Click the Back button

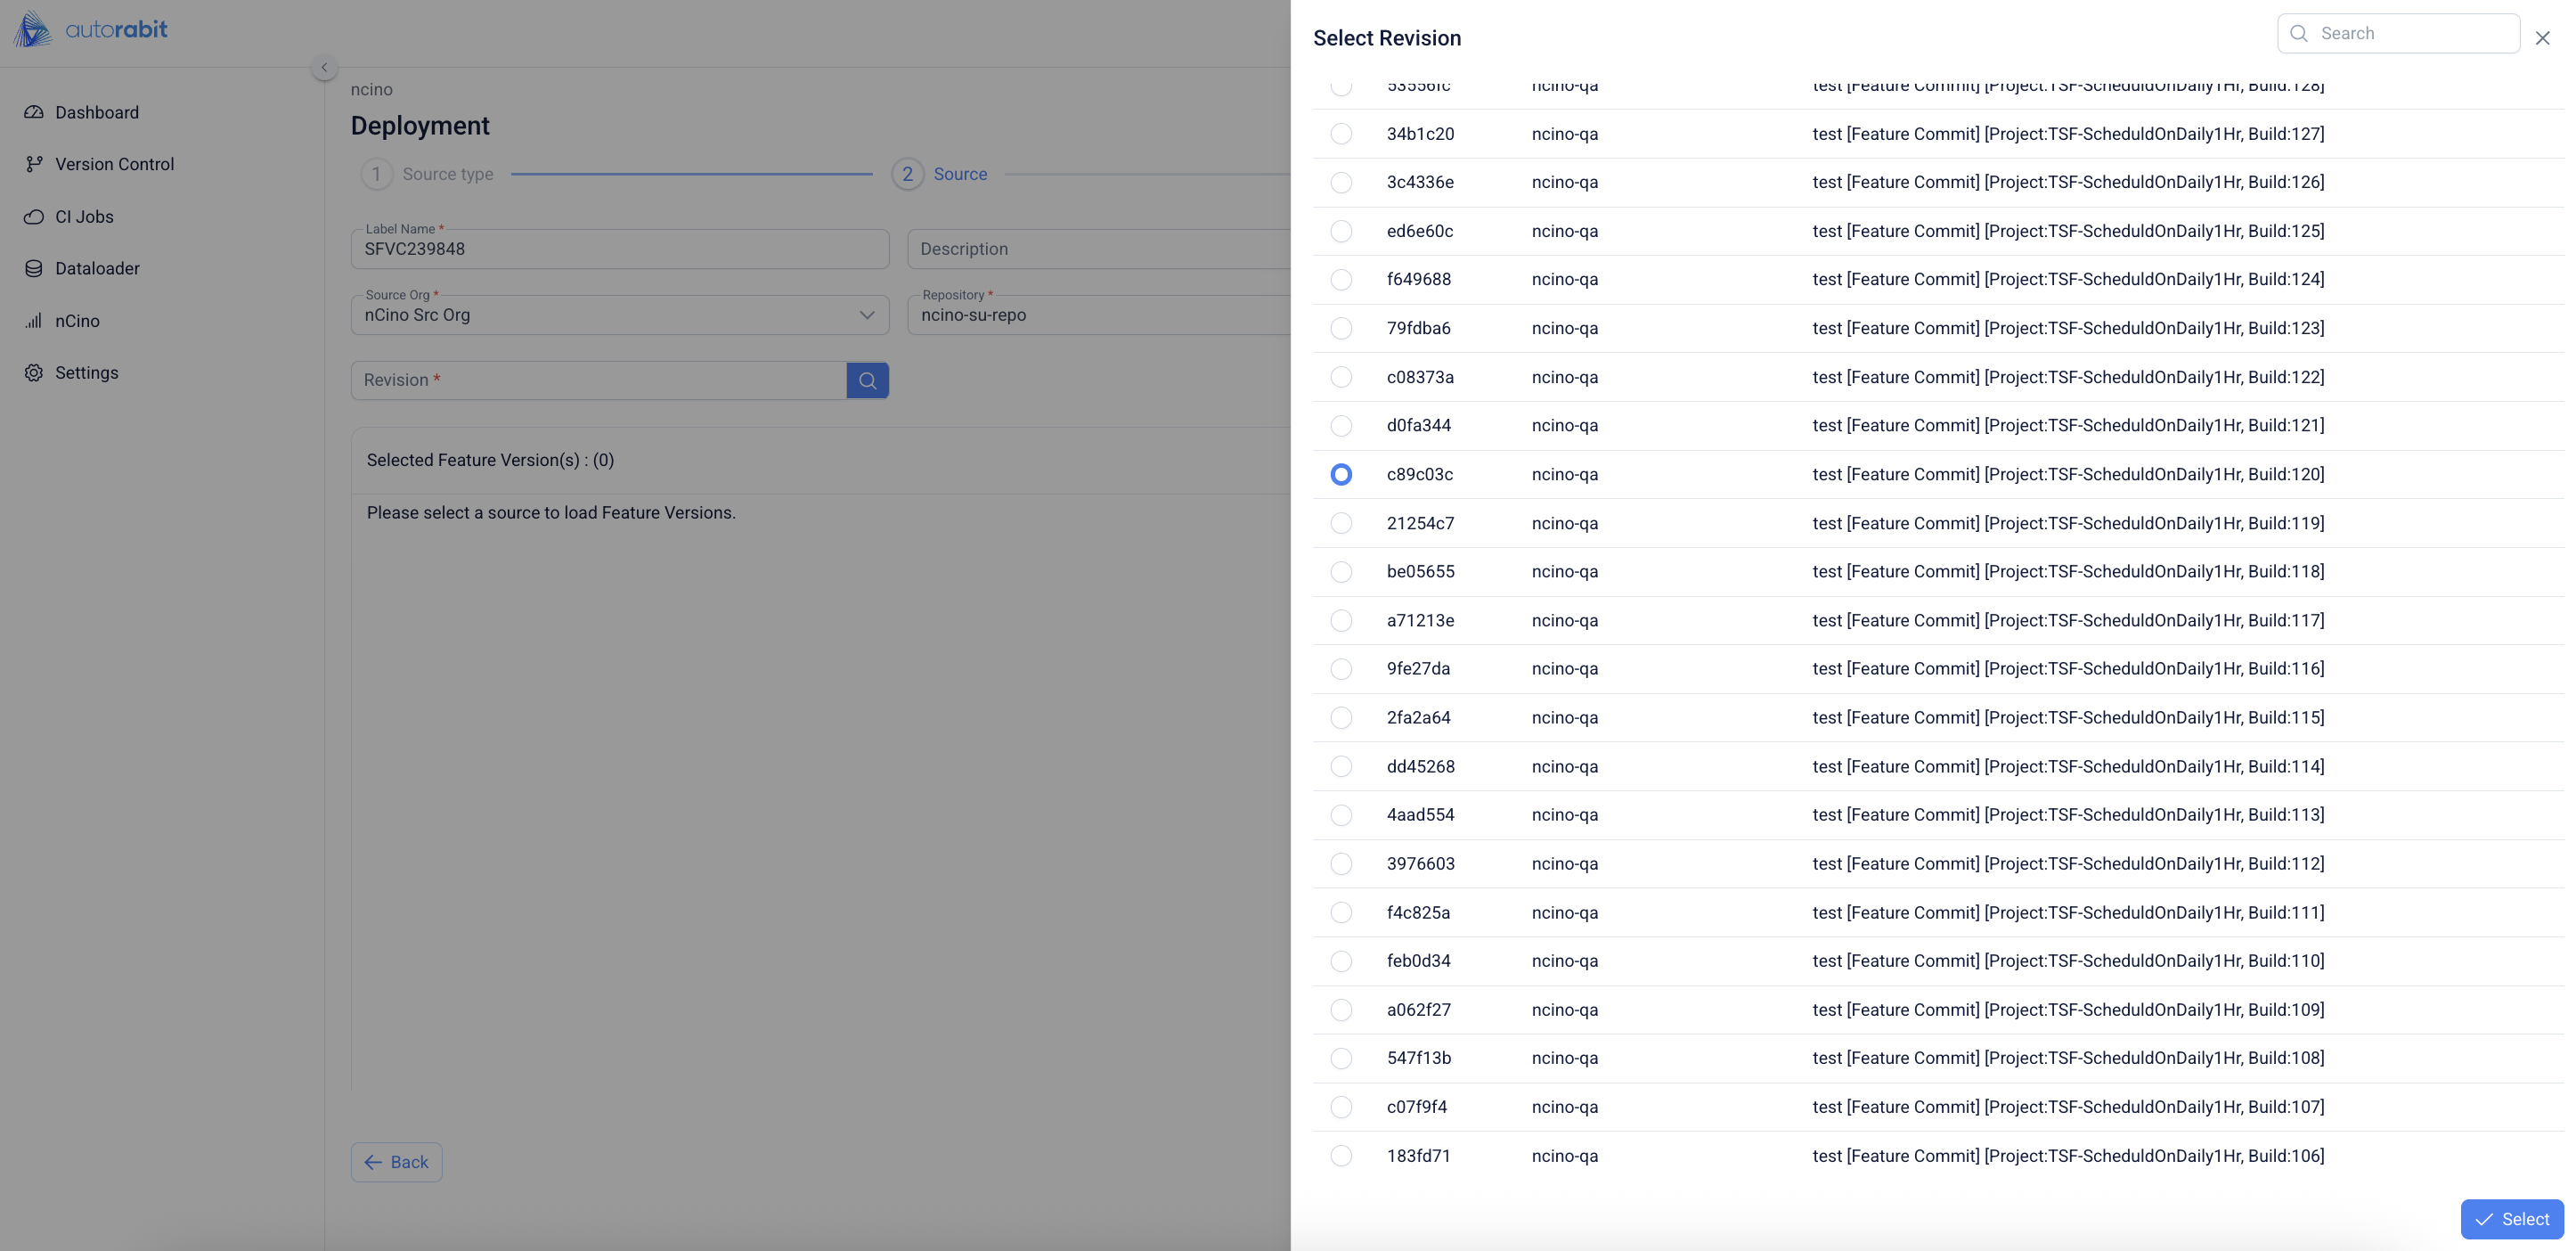pyautogui.click(x=396, y=1162)
